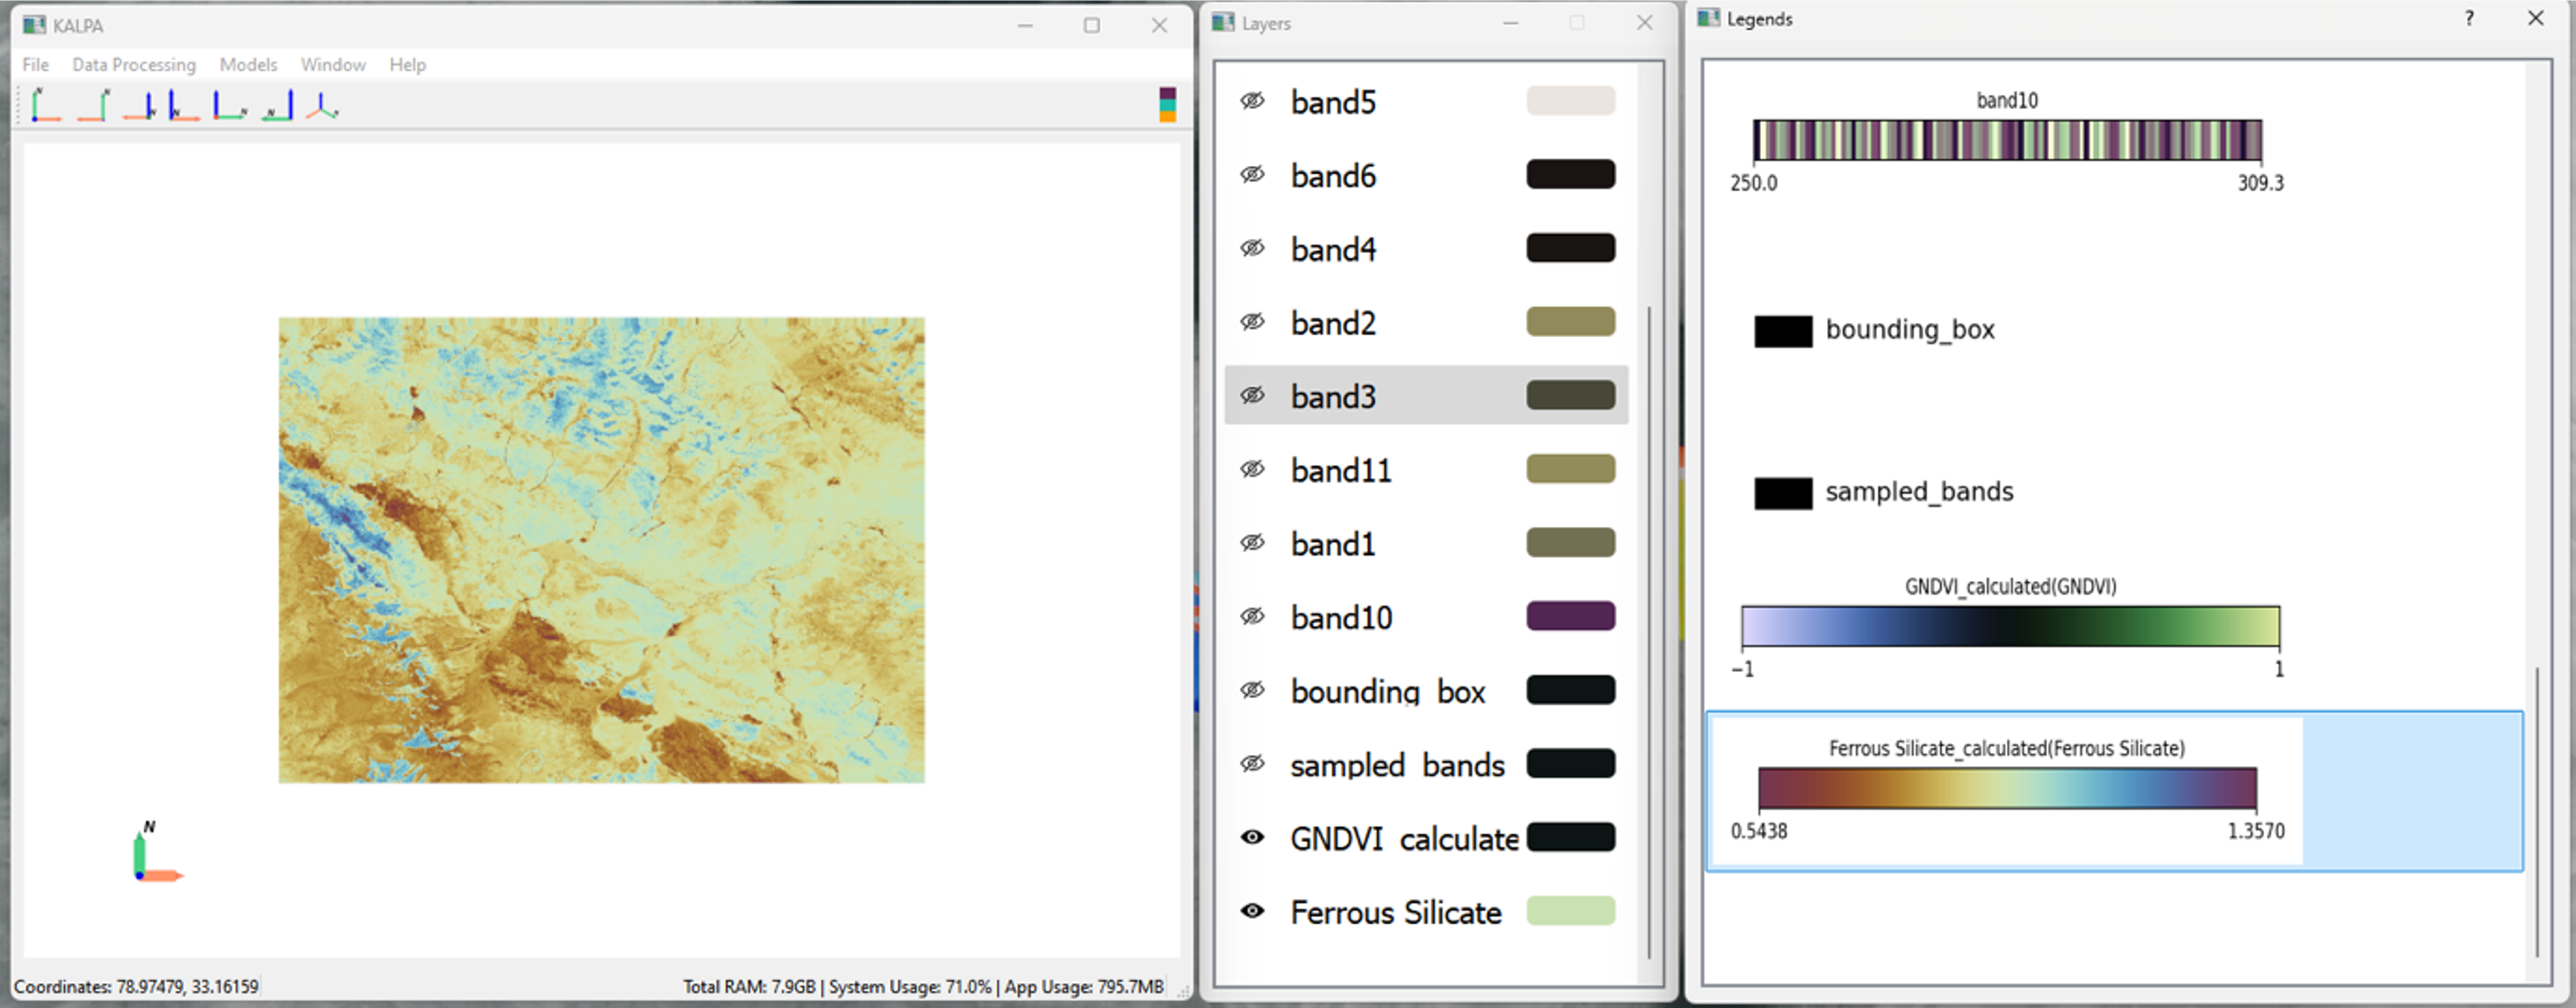Select Ferrous Silicate layer name
This screenshot has height=1008, width=2576.
coord(1396,913)
